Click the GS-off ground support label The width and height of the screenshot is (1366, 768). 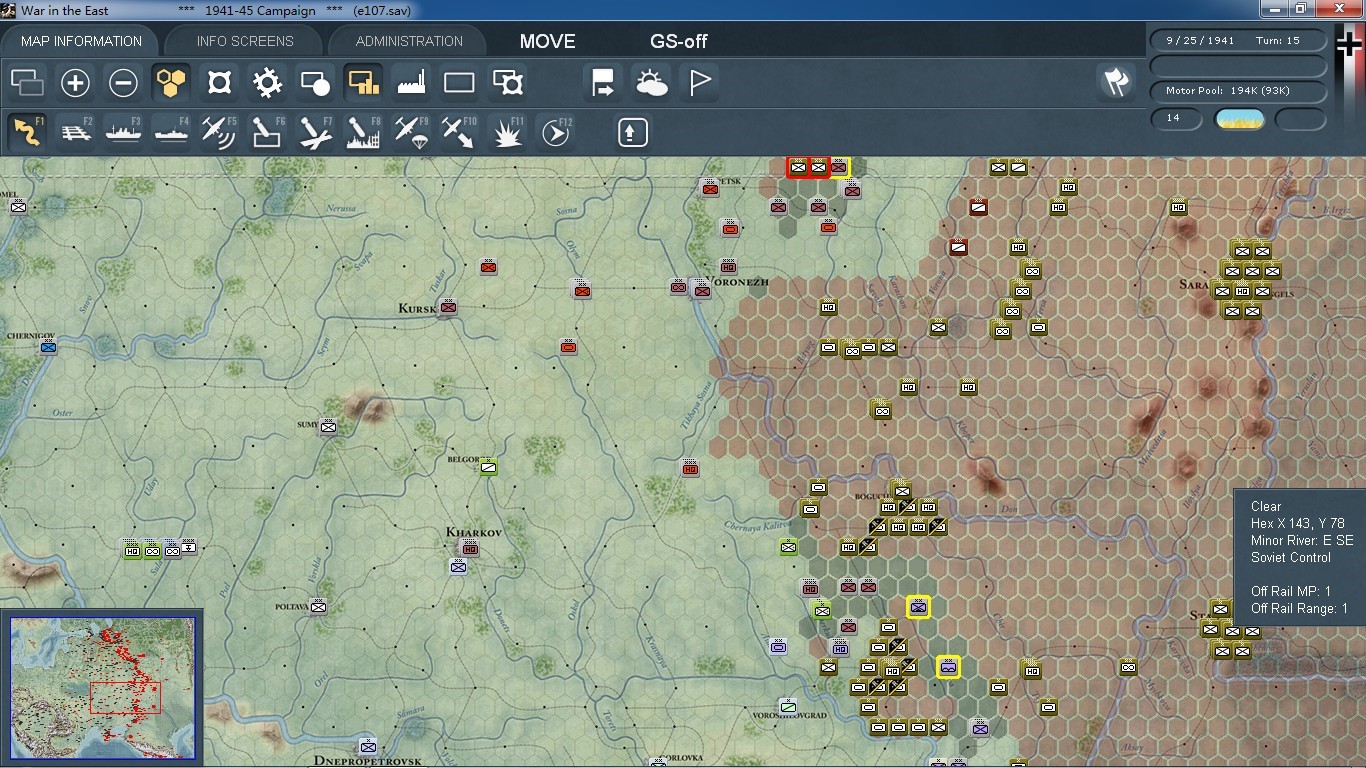click(679, 41)
